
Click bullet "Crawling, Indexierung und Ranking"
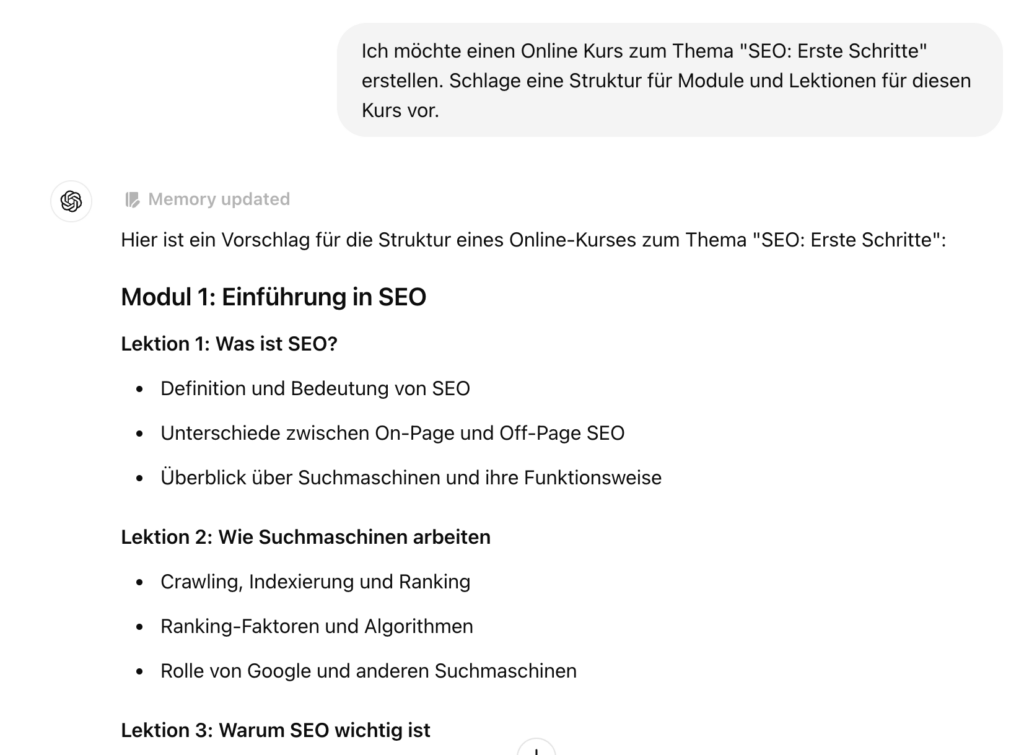click(x=315, y=582)
